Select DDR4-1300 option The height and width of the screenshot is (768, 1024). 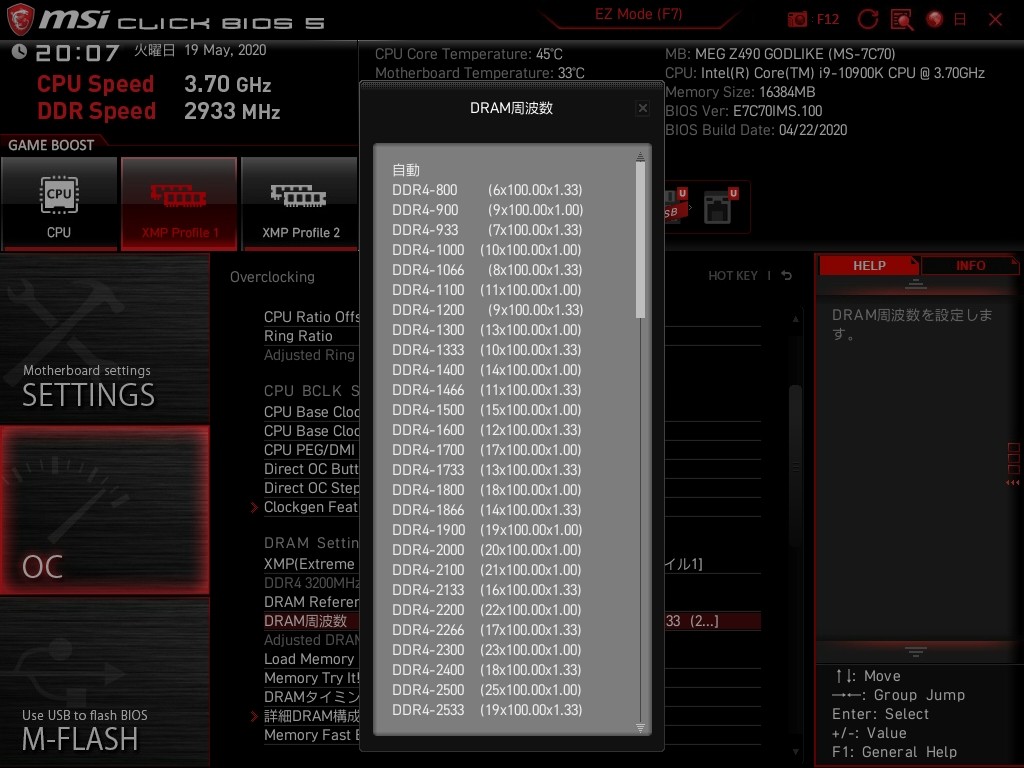point(487,330)
